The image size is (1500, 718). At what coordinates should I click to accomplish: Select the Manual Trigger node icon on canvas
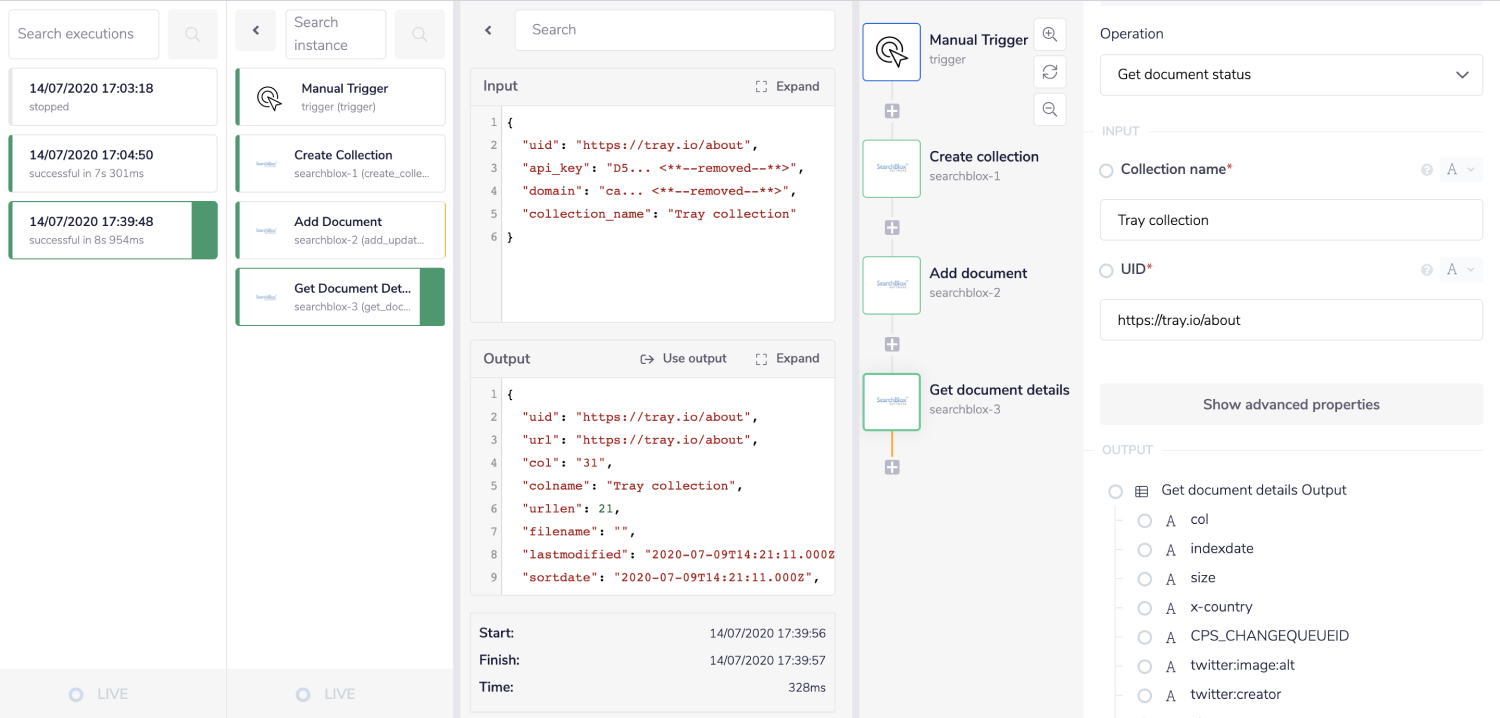tap(891, 52)
